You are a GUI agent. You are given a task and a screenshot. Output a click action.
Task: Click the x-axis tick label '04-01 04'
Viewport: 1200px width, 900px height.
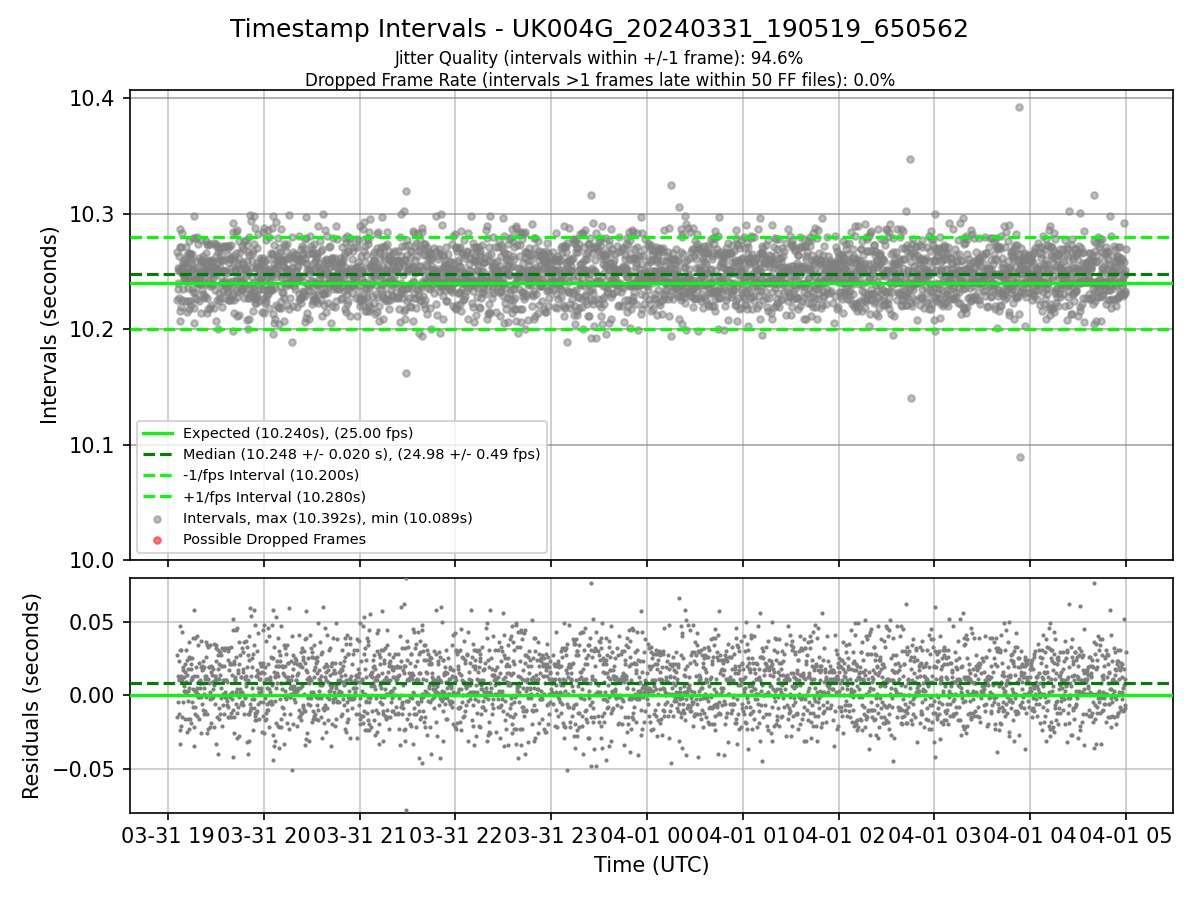point(1030,836)
